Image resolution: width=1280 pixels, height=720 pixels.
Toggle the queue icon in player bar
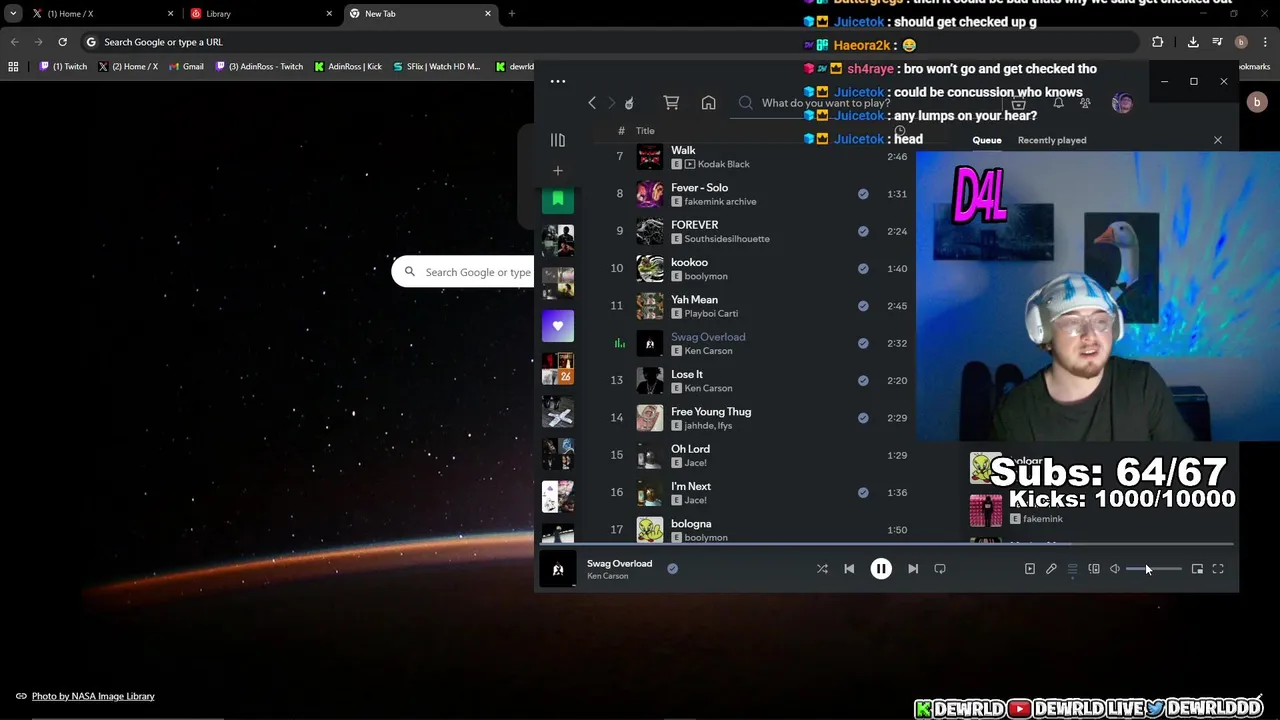[x=1073, y=569]
